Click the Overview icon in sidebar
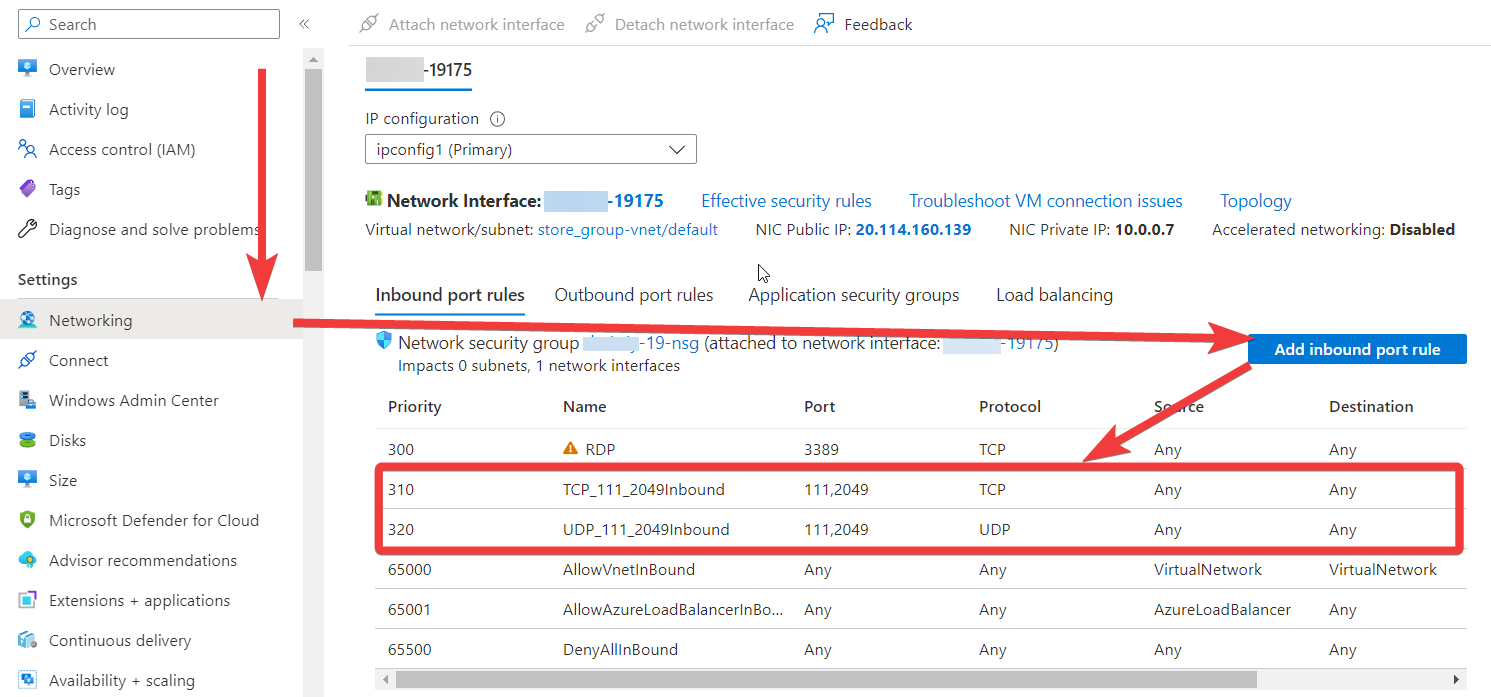This screenshot has height=697, width=1491. pyautogui.click(x=28, y=69)
